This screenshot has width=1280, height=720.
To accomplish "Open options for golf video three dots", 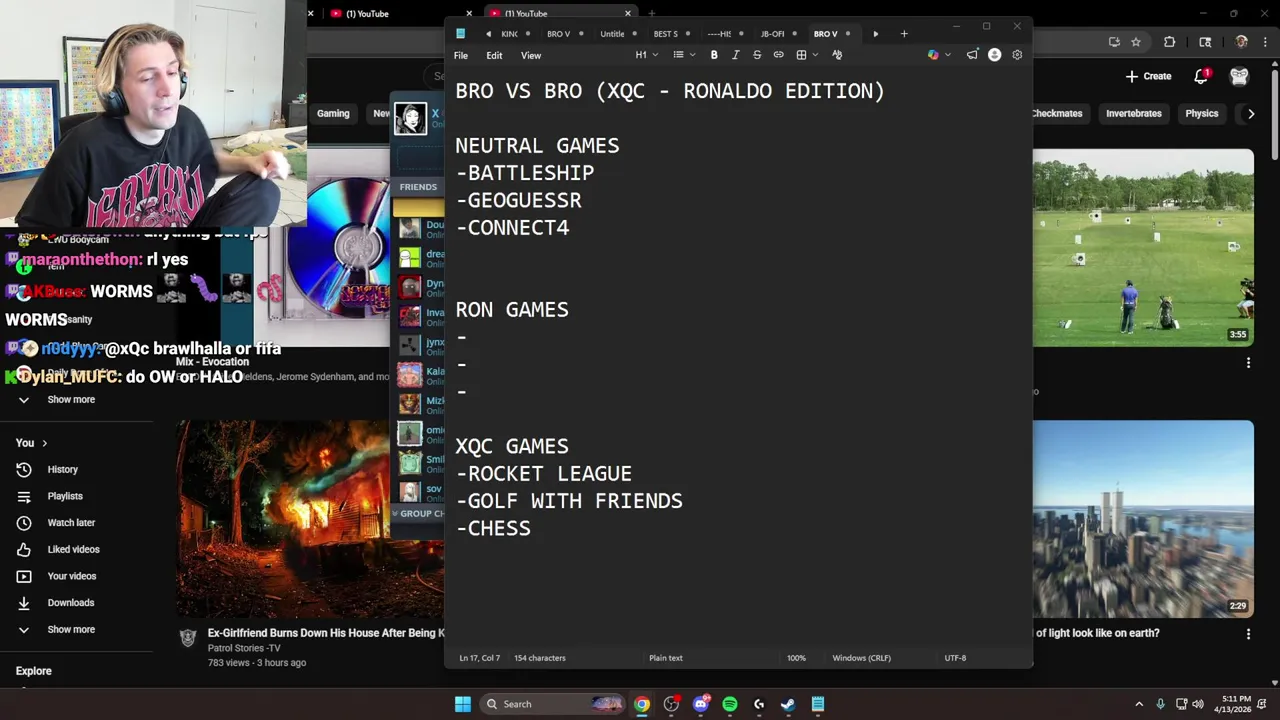I will (1248, 363).
